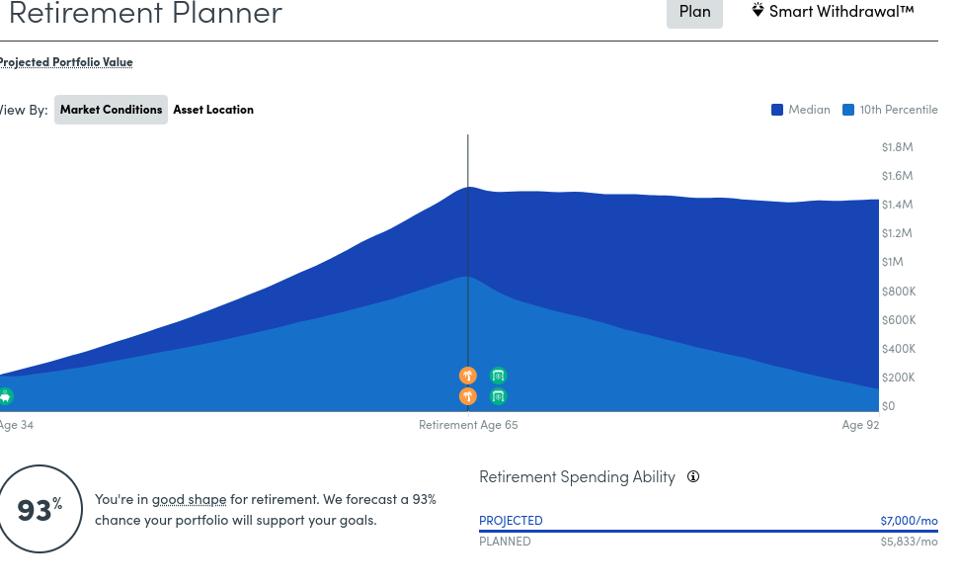
Task: Click the "good shape" underlined link
Action: coord(189,499)
